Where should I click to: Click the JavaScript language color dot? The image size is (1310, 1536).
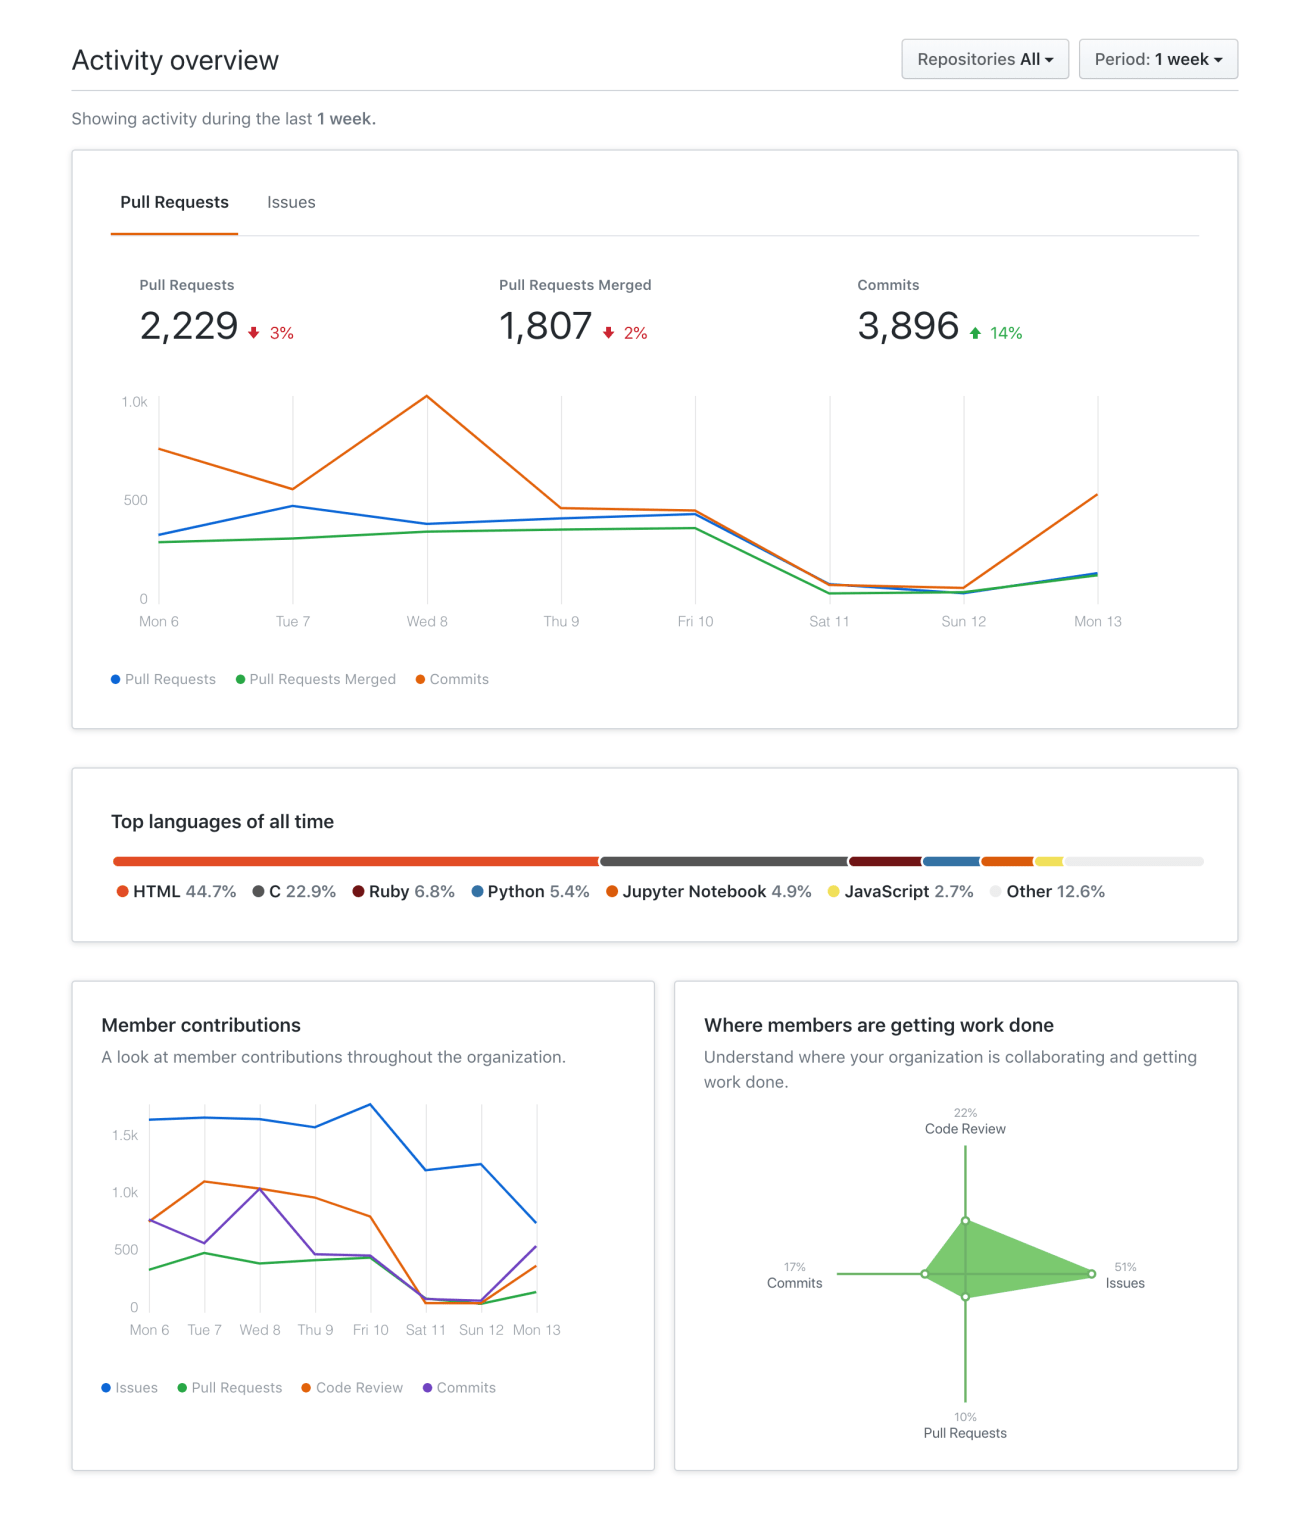[x=833, y=891]
